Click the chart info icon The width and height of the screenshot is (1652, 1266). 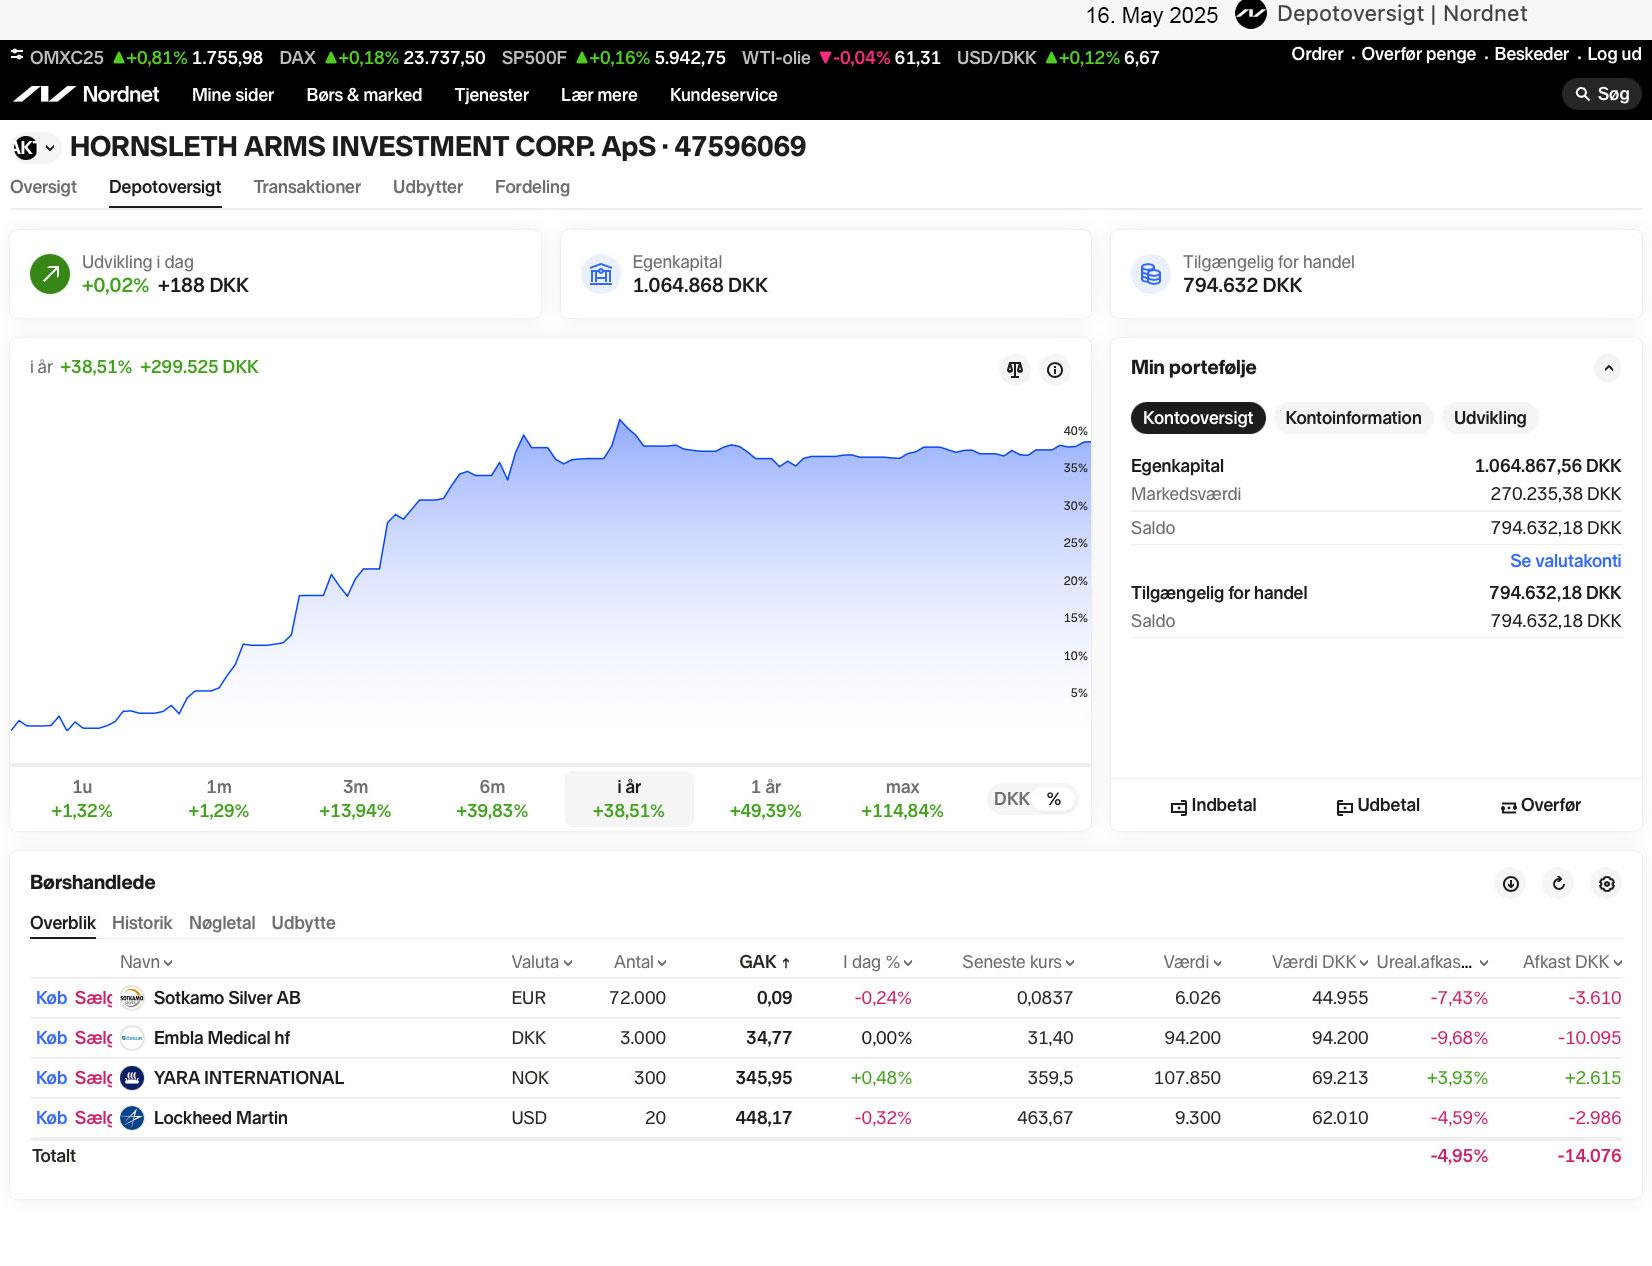coord(1055,370)
